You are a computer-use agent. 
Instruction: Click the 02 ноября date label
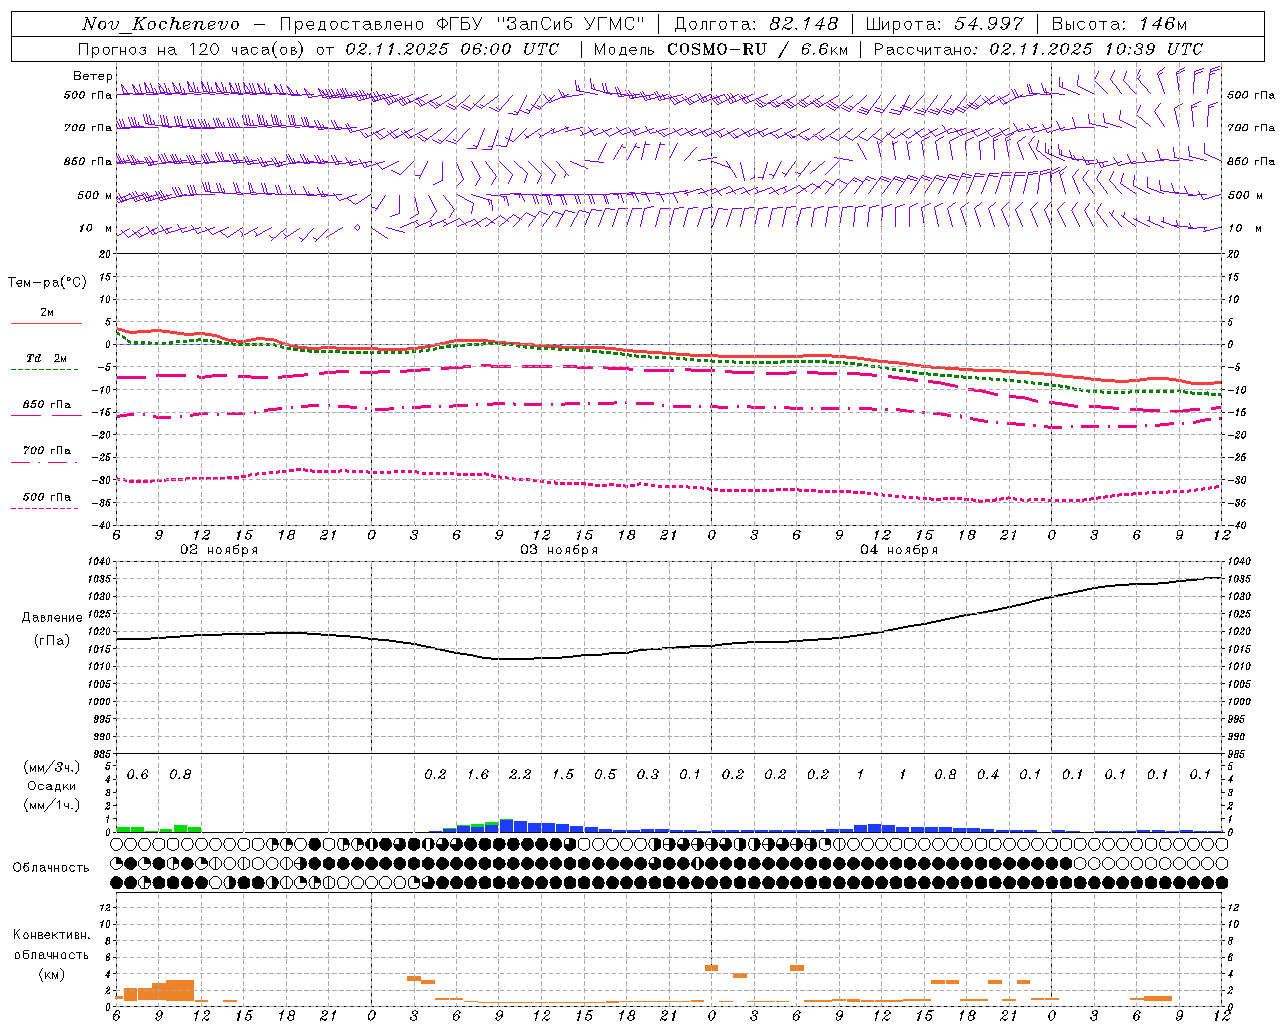(219, 550)
